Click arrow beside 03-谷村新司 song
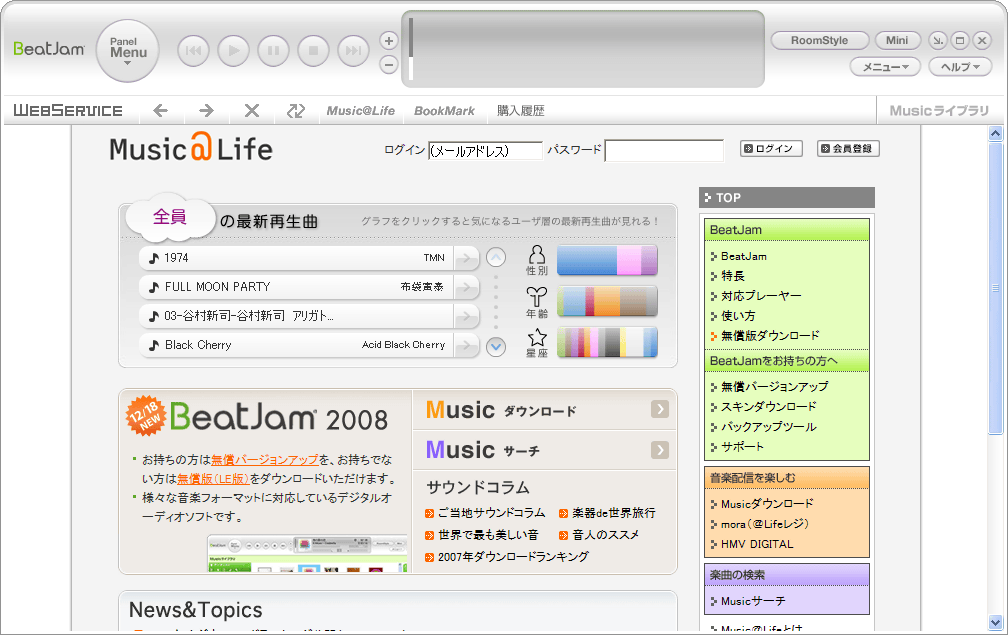The width and height of the screenshot is (1008, 635). [465, 316]
